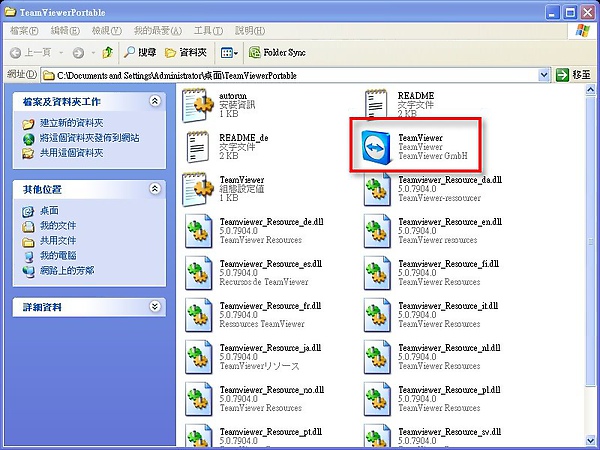Click the Windows flag logo in menu bar
Viewport: 600px width, 450px height.
(x=582, y=31)
